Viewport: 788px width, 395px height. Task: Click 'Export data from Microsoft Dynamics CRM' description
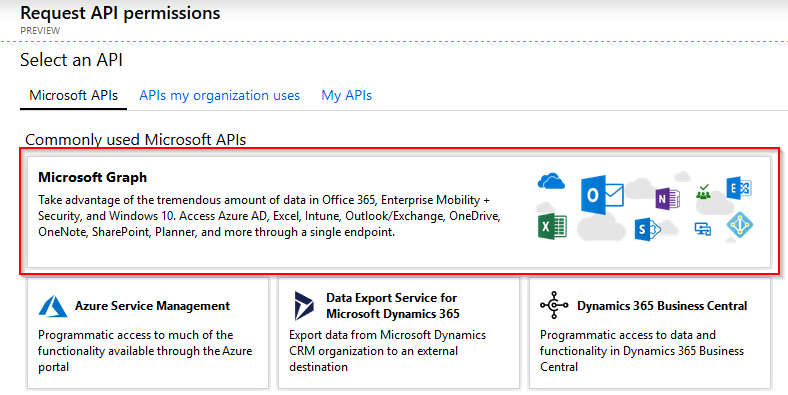pyautogui.click(x=387, y=351)
